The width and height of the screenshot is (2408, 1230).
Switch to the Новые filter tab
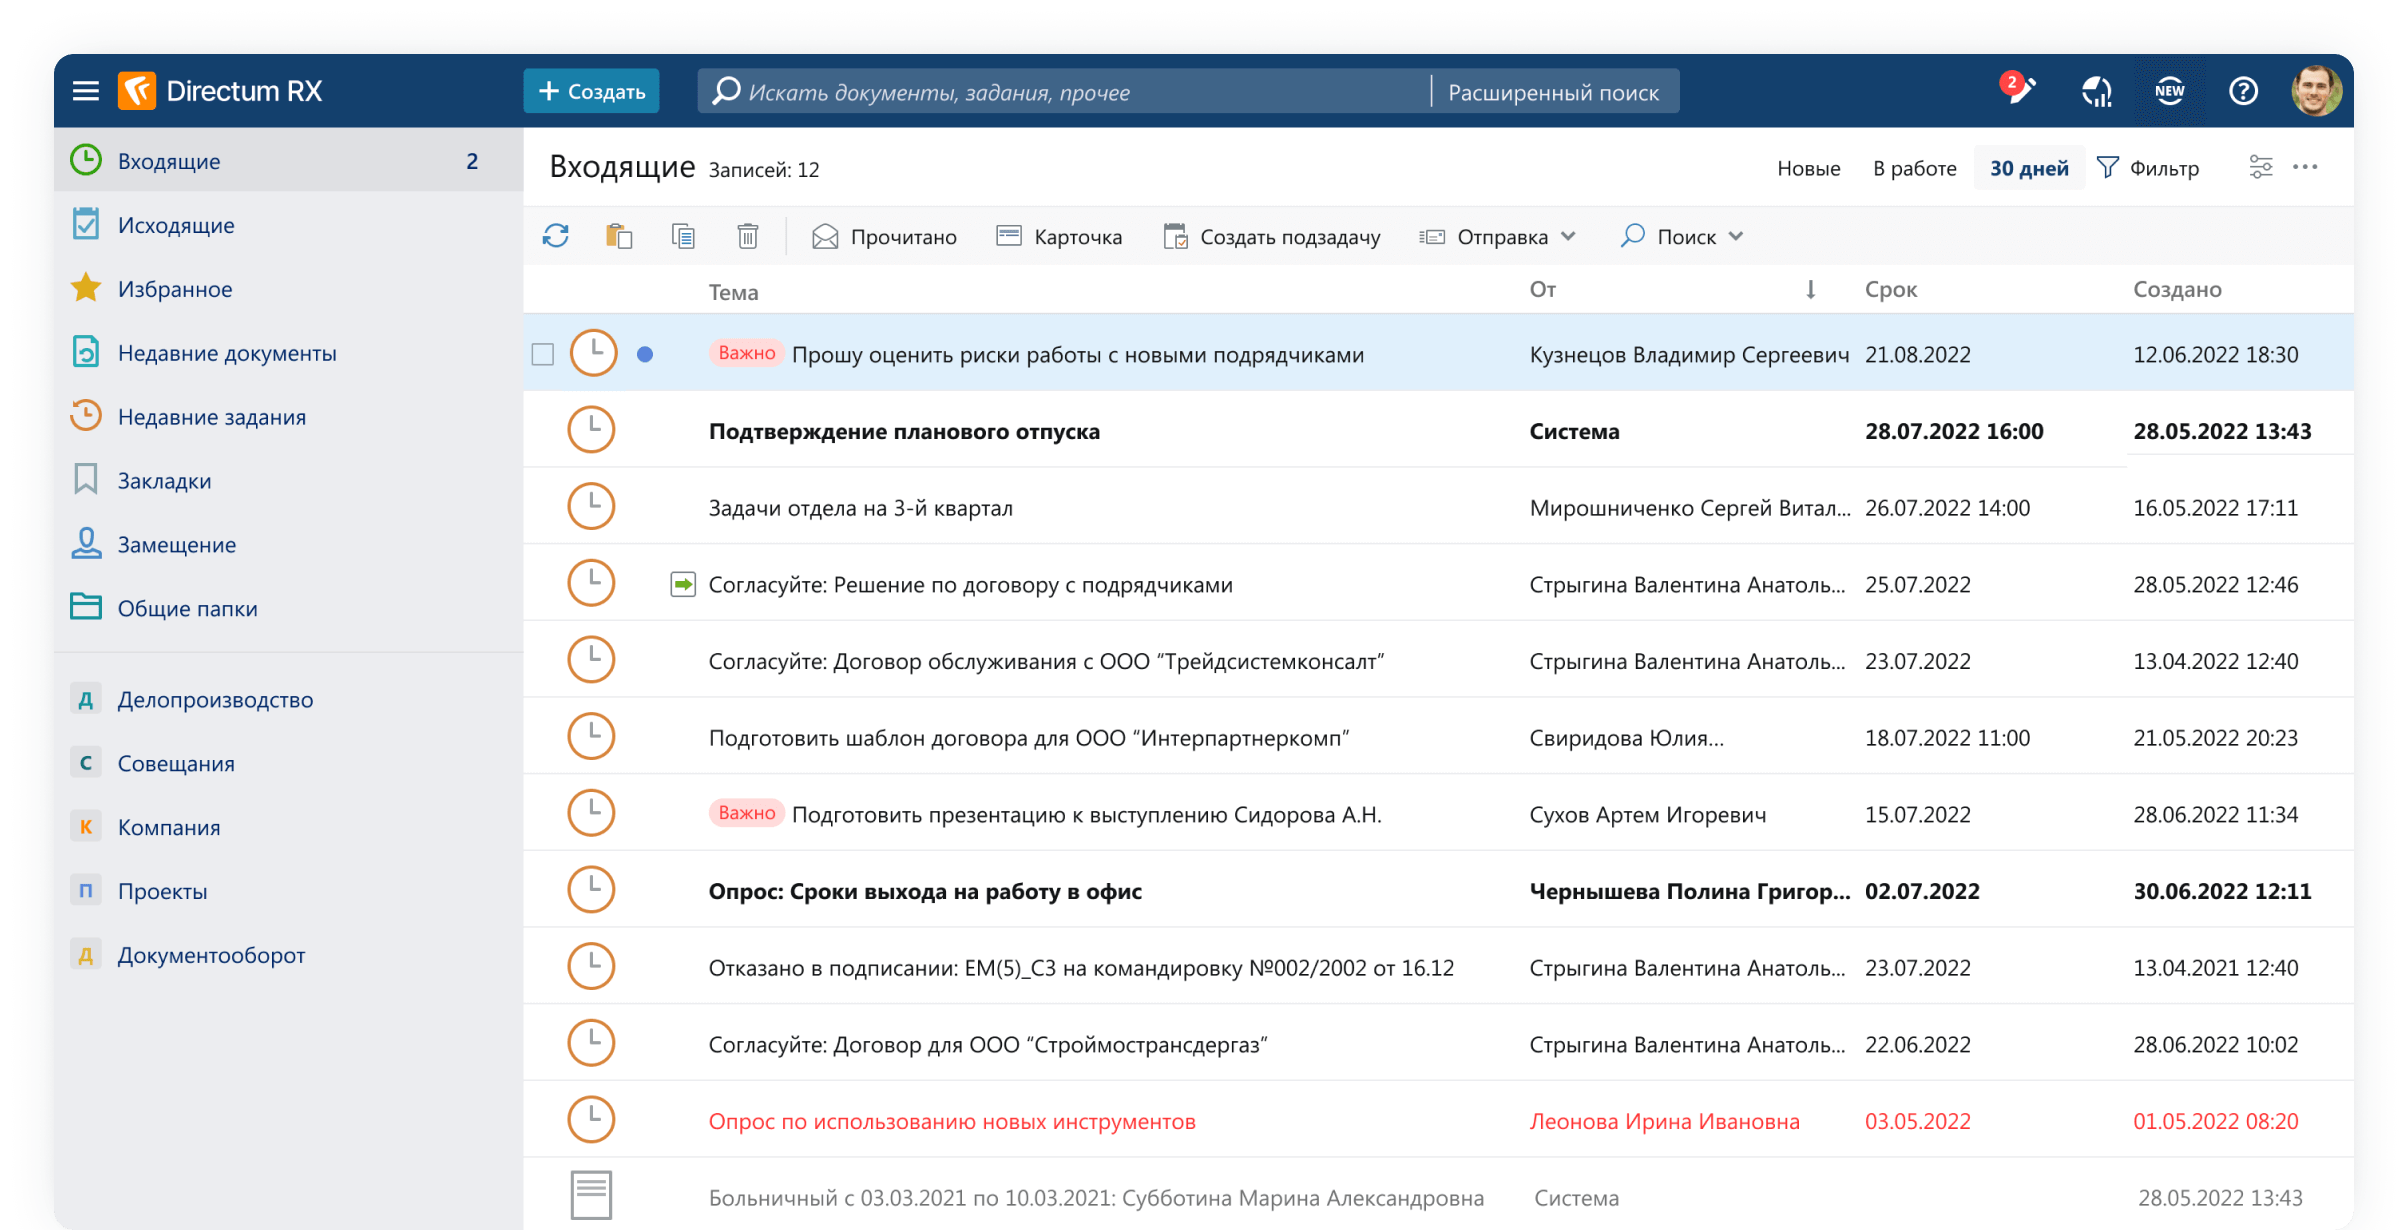coord(1808,168)
